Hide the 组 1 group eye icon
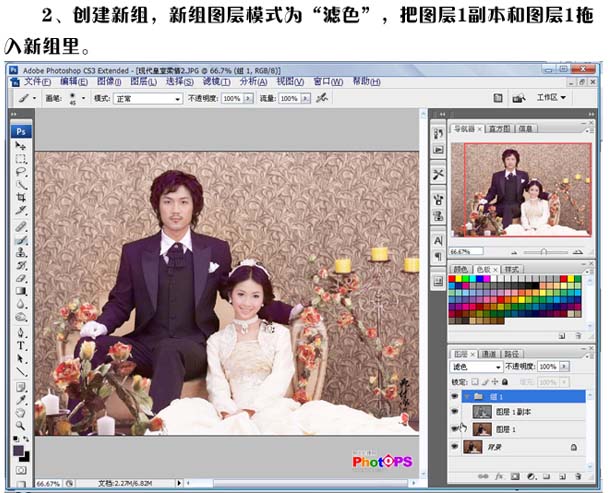 [454, 396]
